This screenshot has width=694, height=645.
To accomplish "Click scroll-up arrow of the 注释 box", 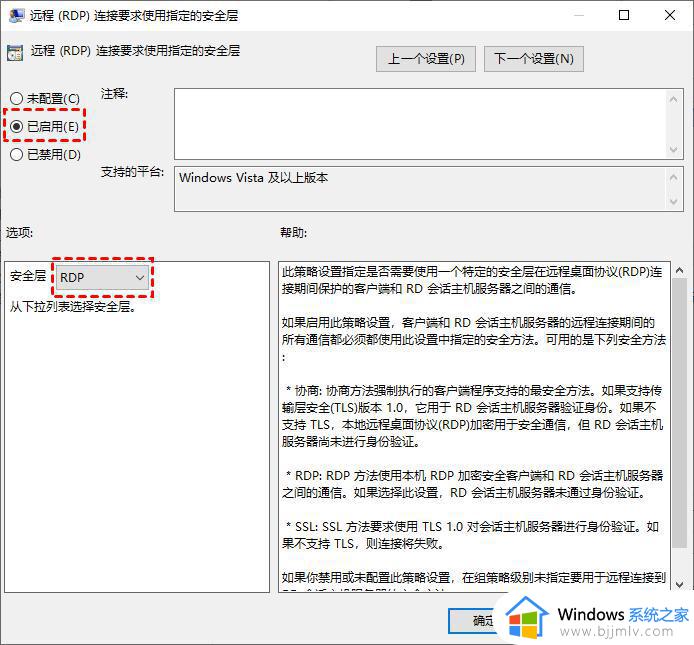I will coord(673,99).
